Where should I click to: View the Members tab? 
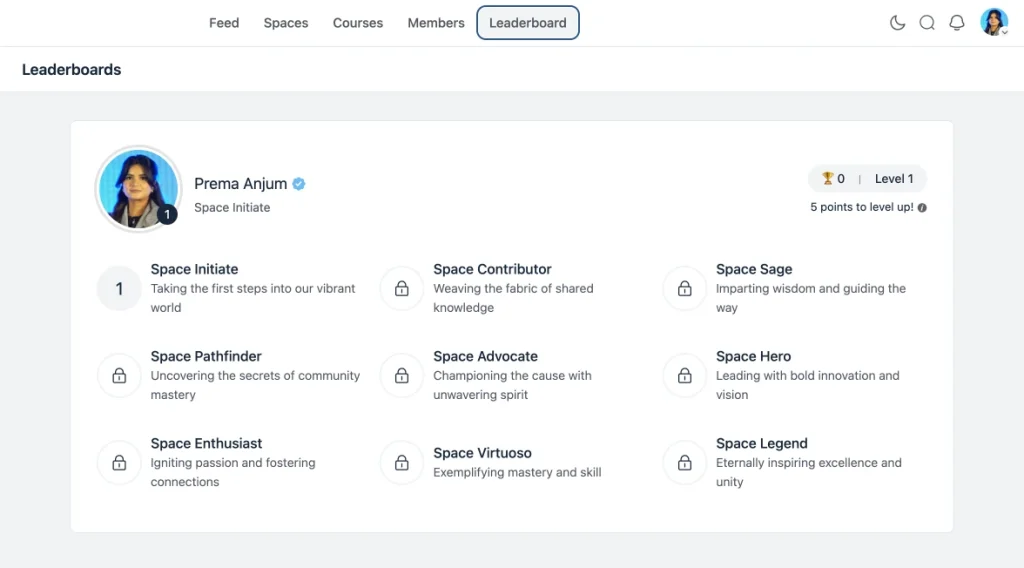pyautogui.click(x=436, y=23)
